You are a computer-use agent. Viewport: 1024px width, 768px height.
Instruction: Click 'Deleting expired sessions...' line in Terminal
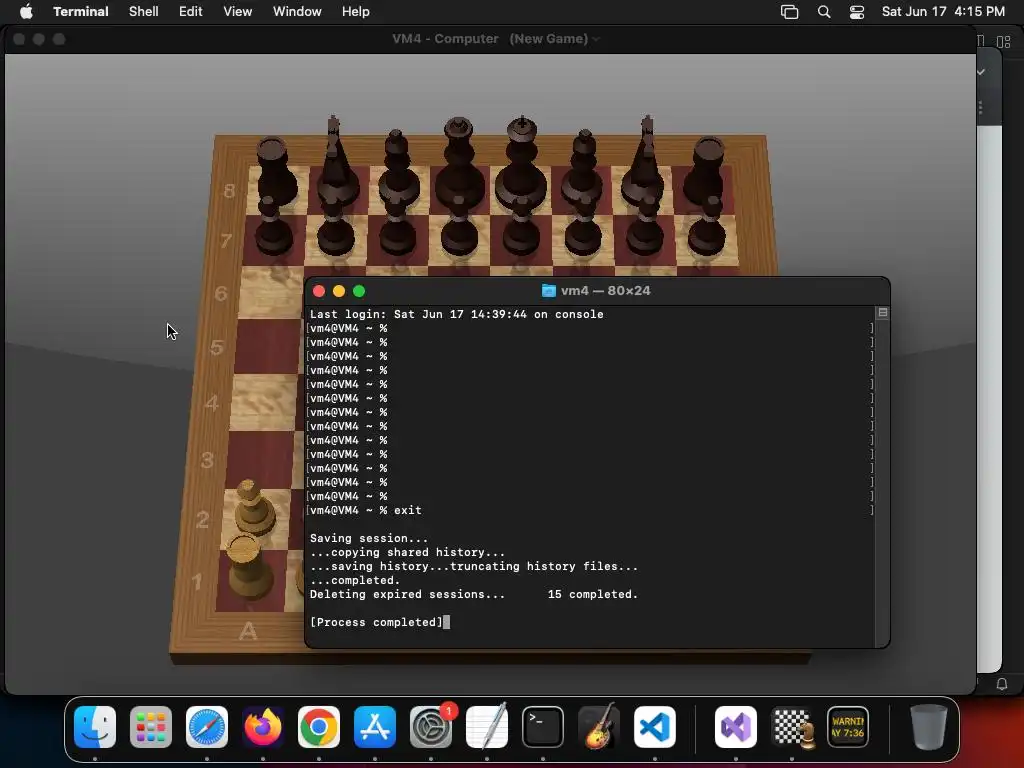pyautogui.click(x=473, y=594)
